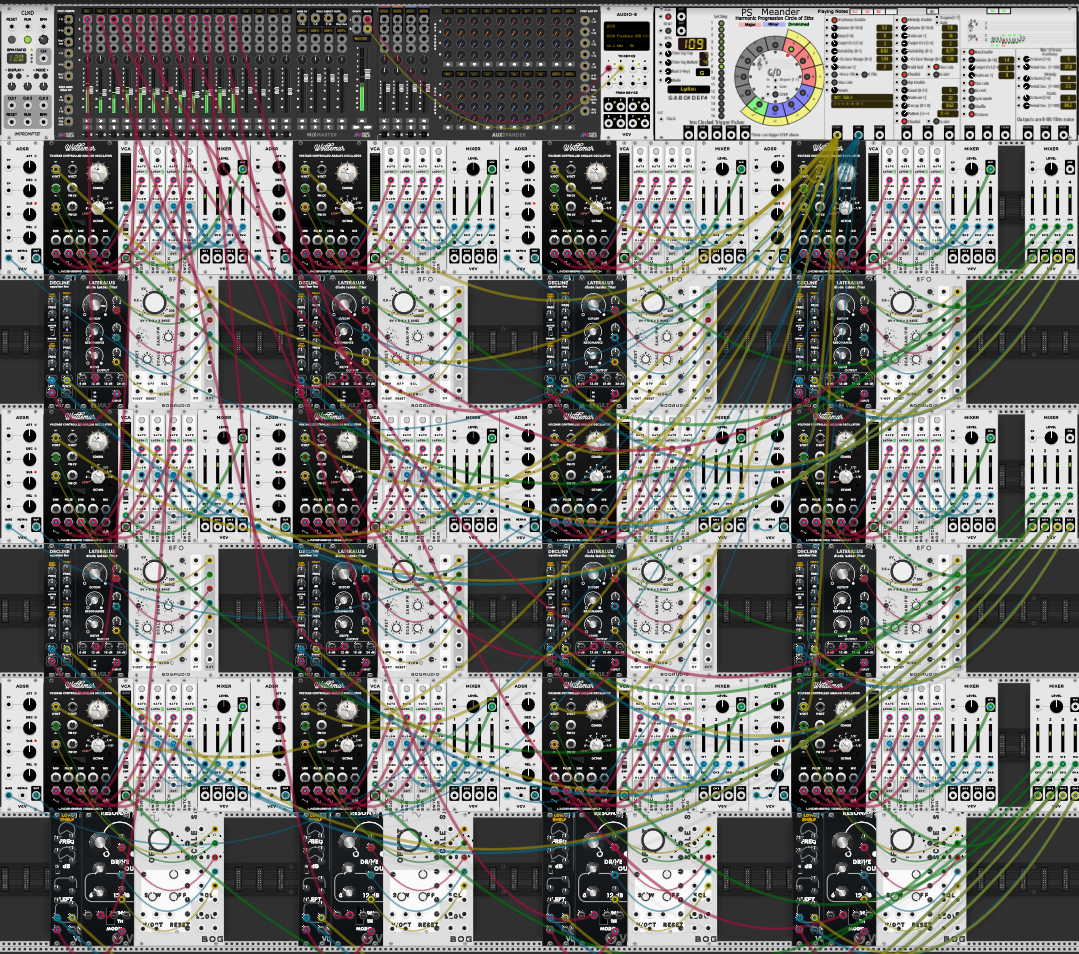The height and width of the screenshot is (954, 1079).
Task: Toggle Melody Enable on Meander
Action: coord(904,20)
